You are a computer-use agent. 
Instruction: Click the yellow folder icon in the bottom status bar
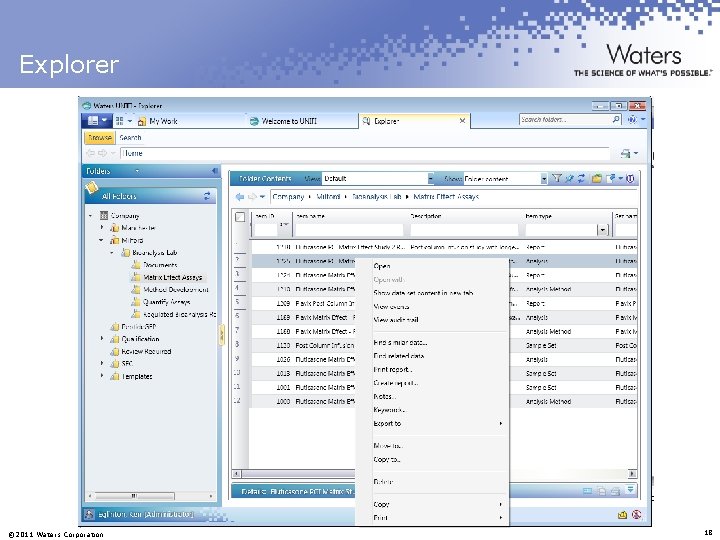click(622, 515)
